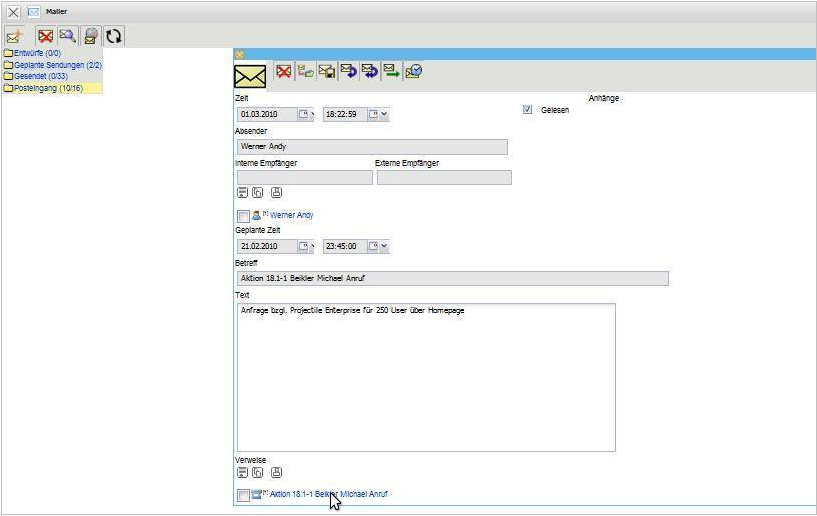Close the message panel with small orange X
The width and height of the screenshot is (817, 516).
(x=239, y=54)
